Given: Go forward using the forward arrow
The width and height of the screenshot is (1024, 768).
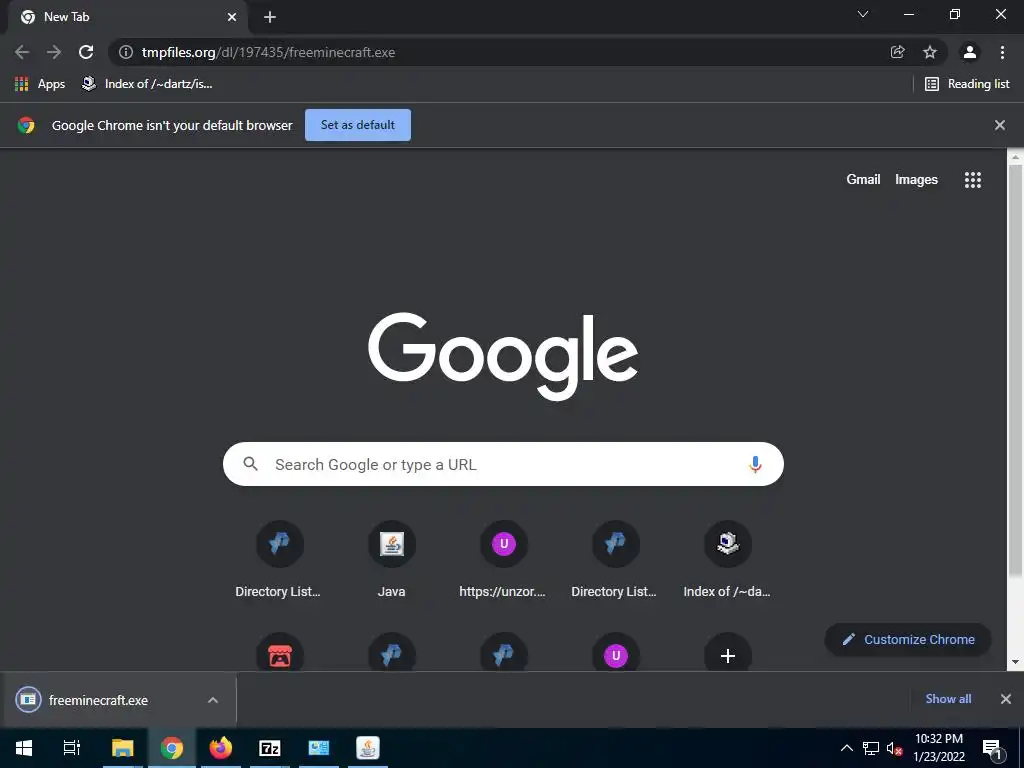Looking at the screenshot, I should 54,52.
